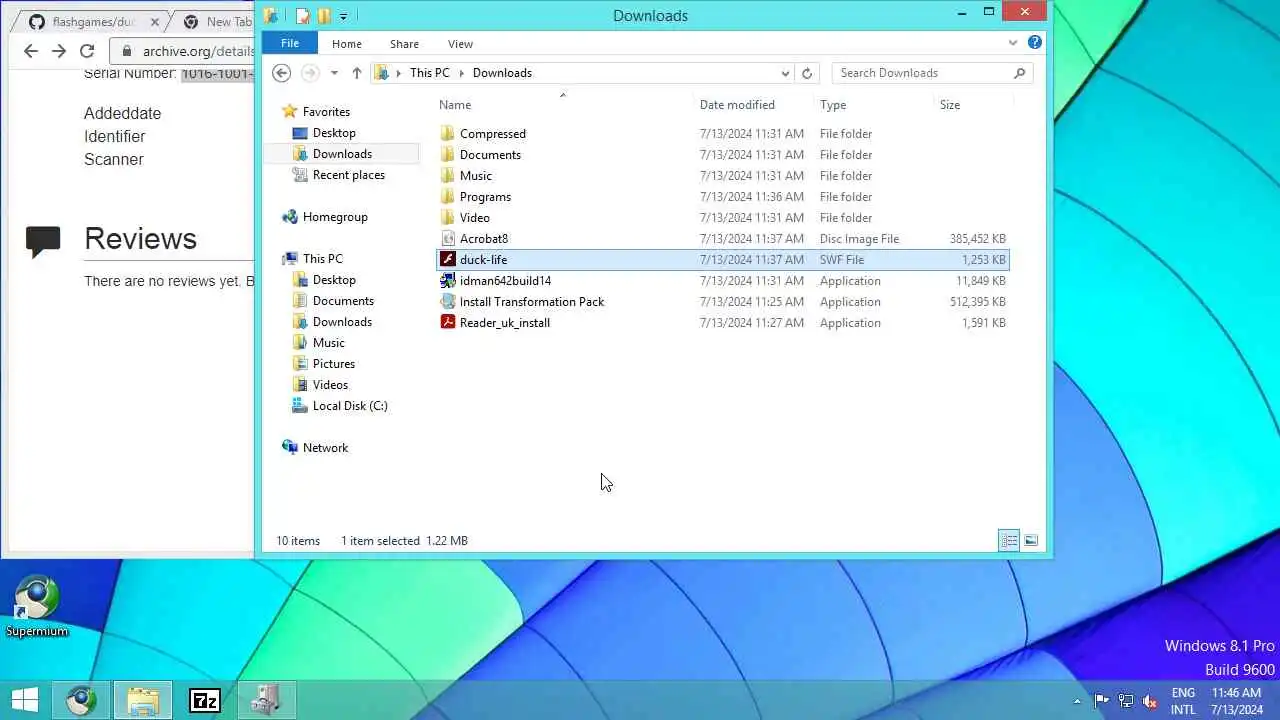Viewport: 1280px width, 720px height.
Task: Open Homegroup in navigation pane
Action: click(x=325, y=217)
